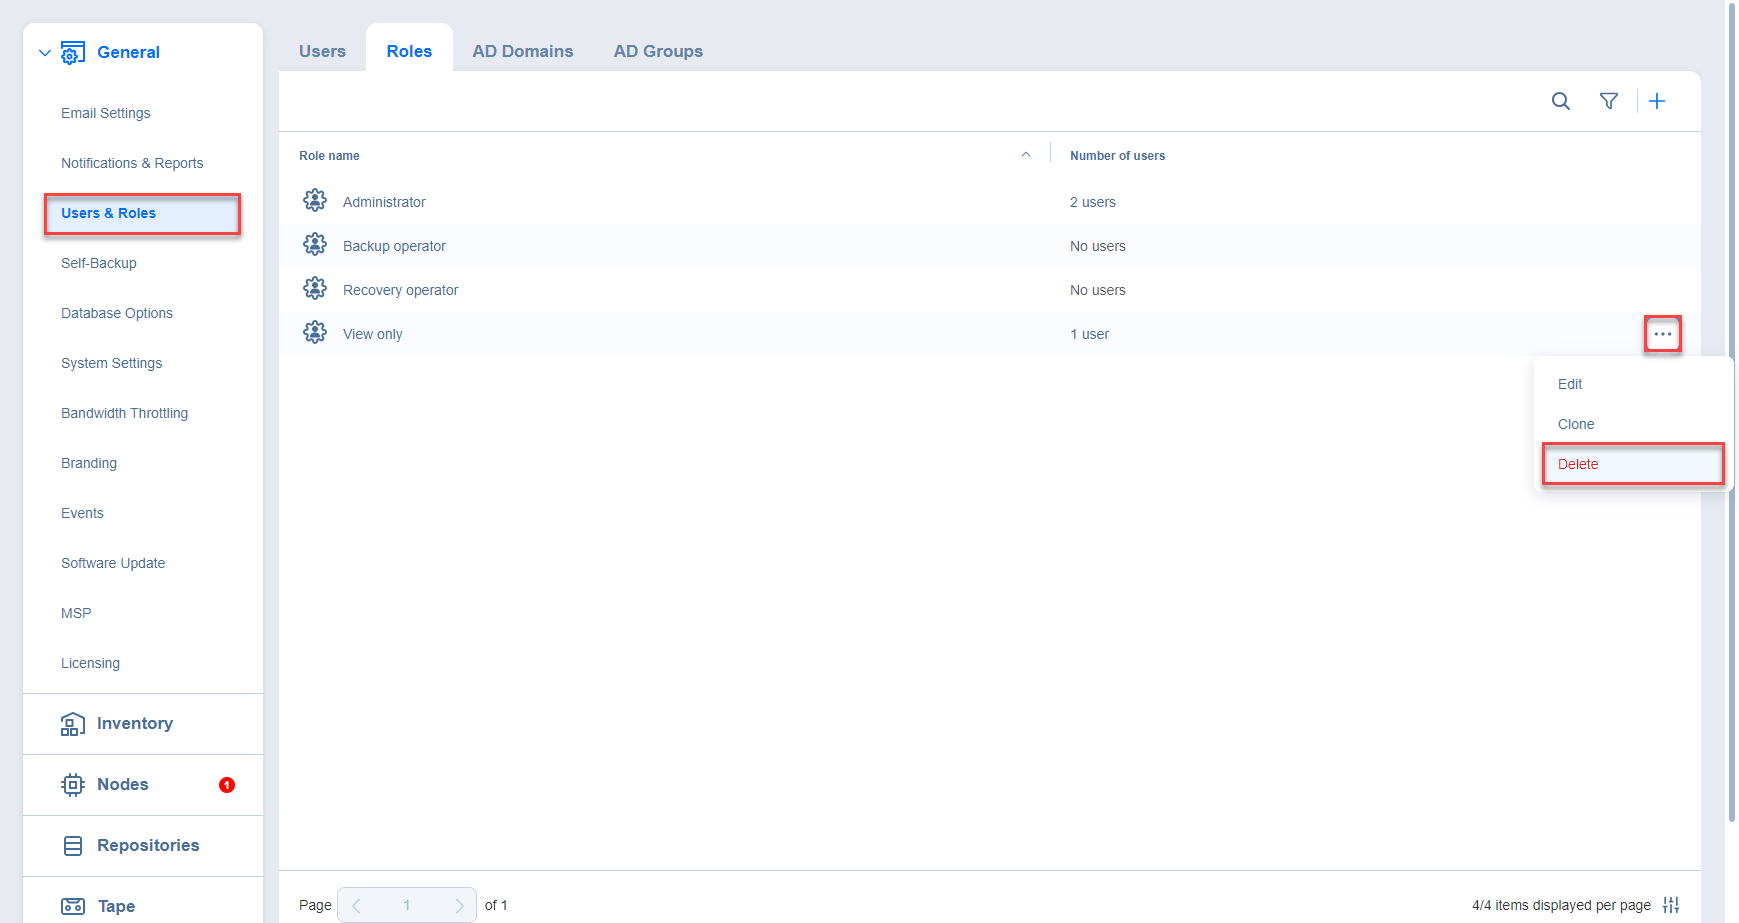The image size is (1739, 923).
Task: Click the search magnifier icon
Action: point(1560,101)
